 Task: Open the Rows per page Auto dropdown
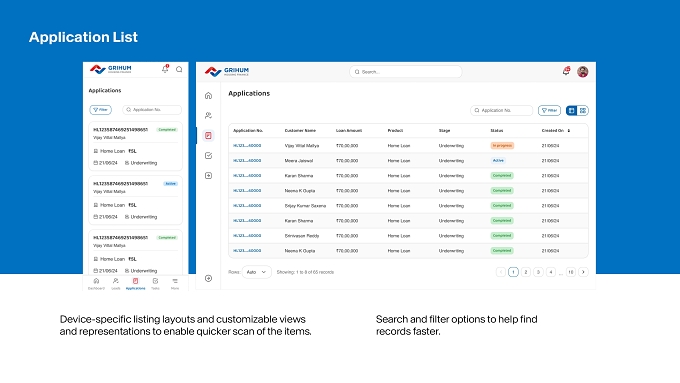(256, 272)
